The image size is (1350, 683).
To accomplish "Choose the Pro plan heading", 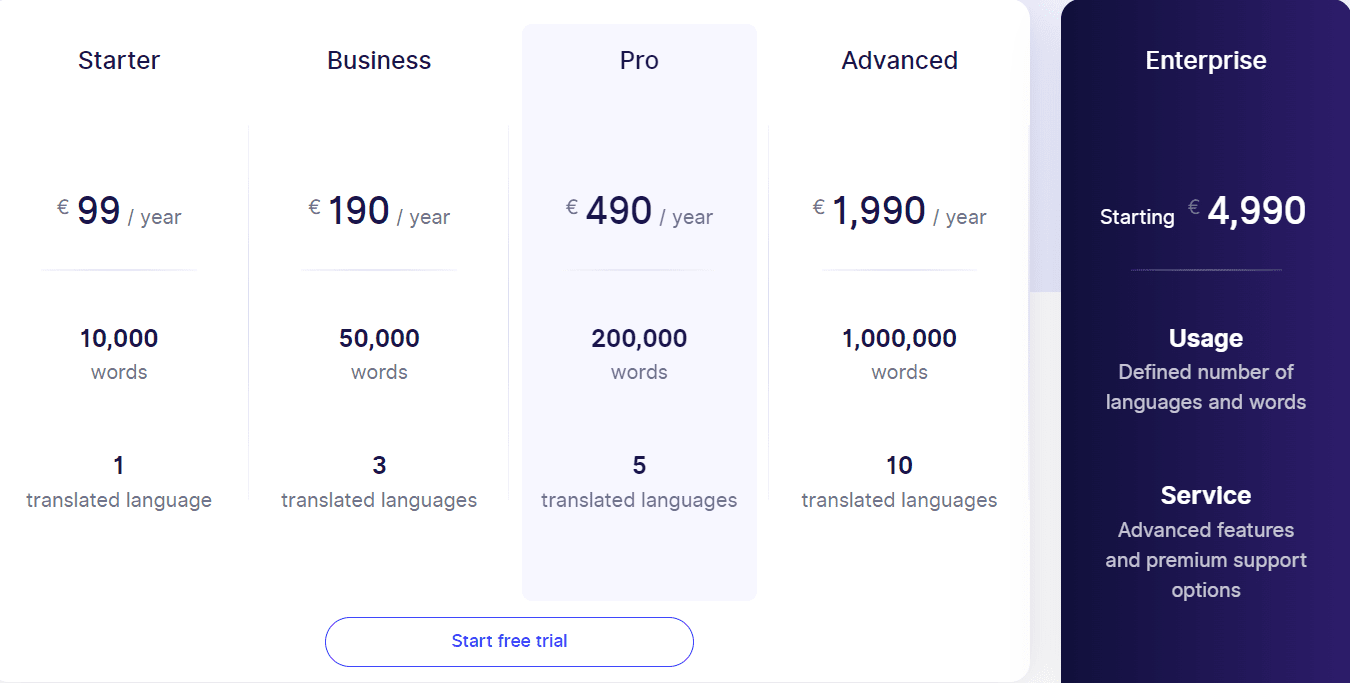I will point(639,60).
